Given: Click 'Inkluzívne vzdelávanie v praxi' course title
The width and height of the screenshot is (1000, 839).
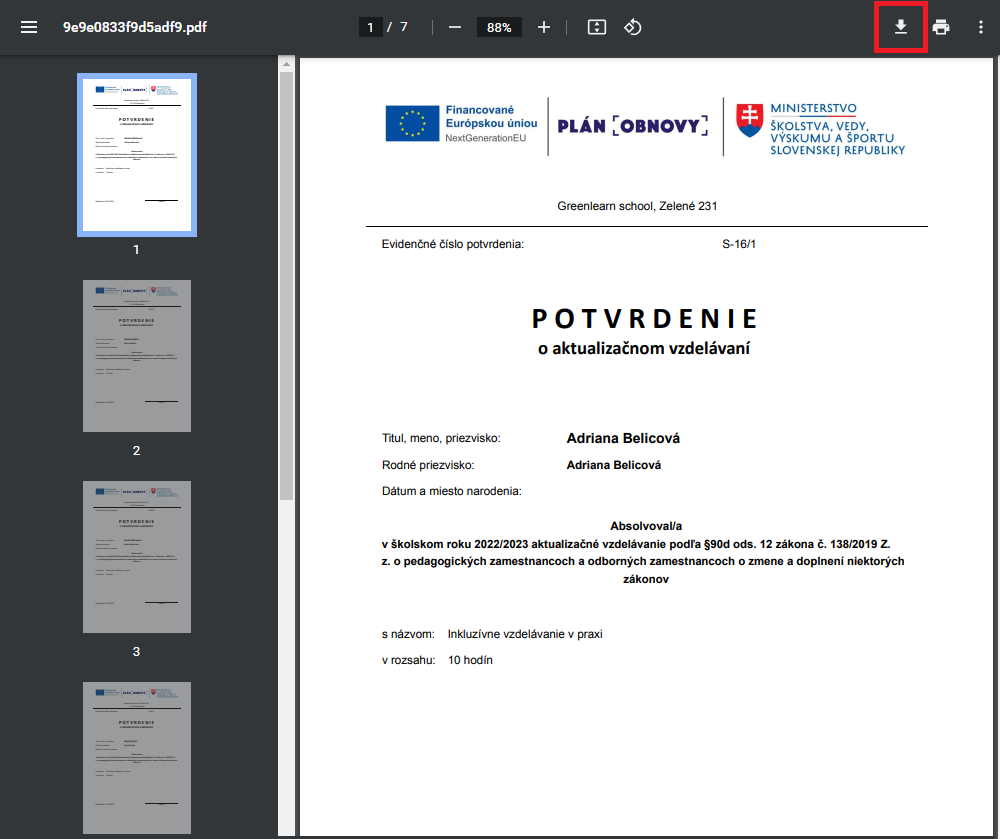Looking at the screenshot, I should point(525,634).
